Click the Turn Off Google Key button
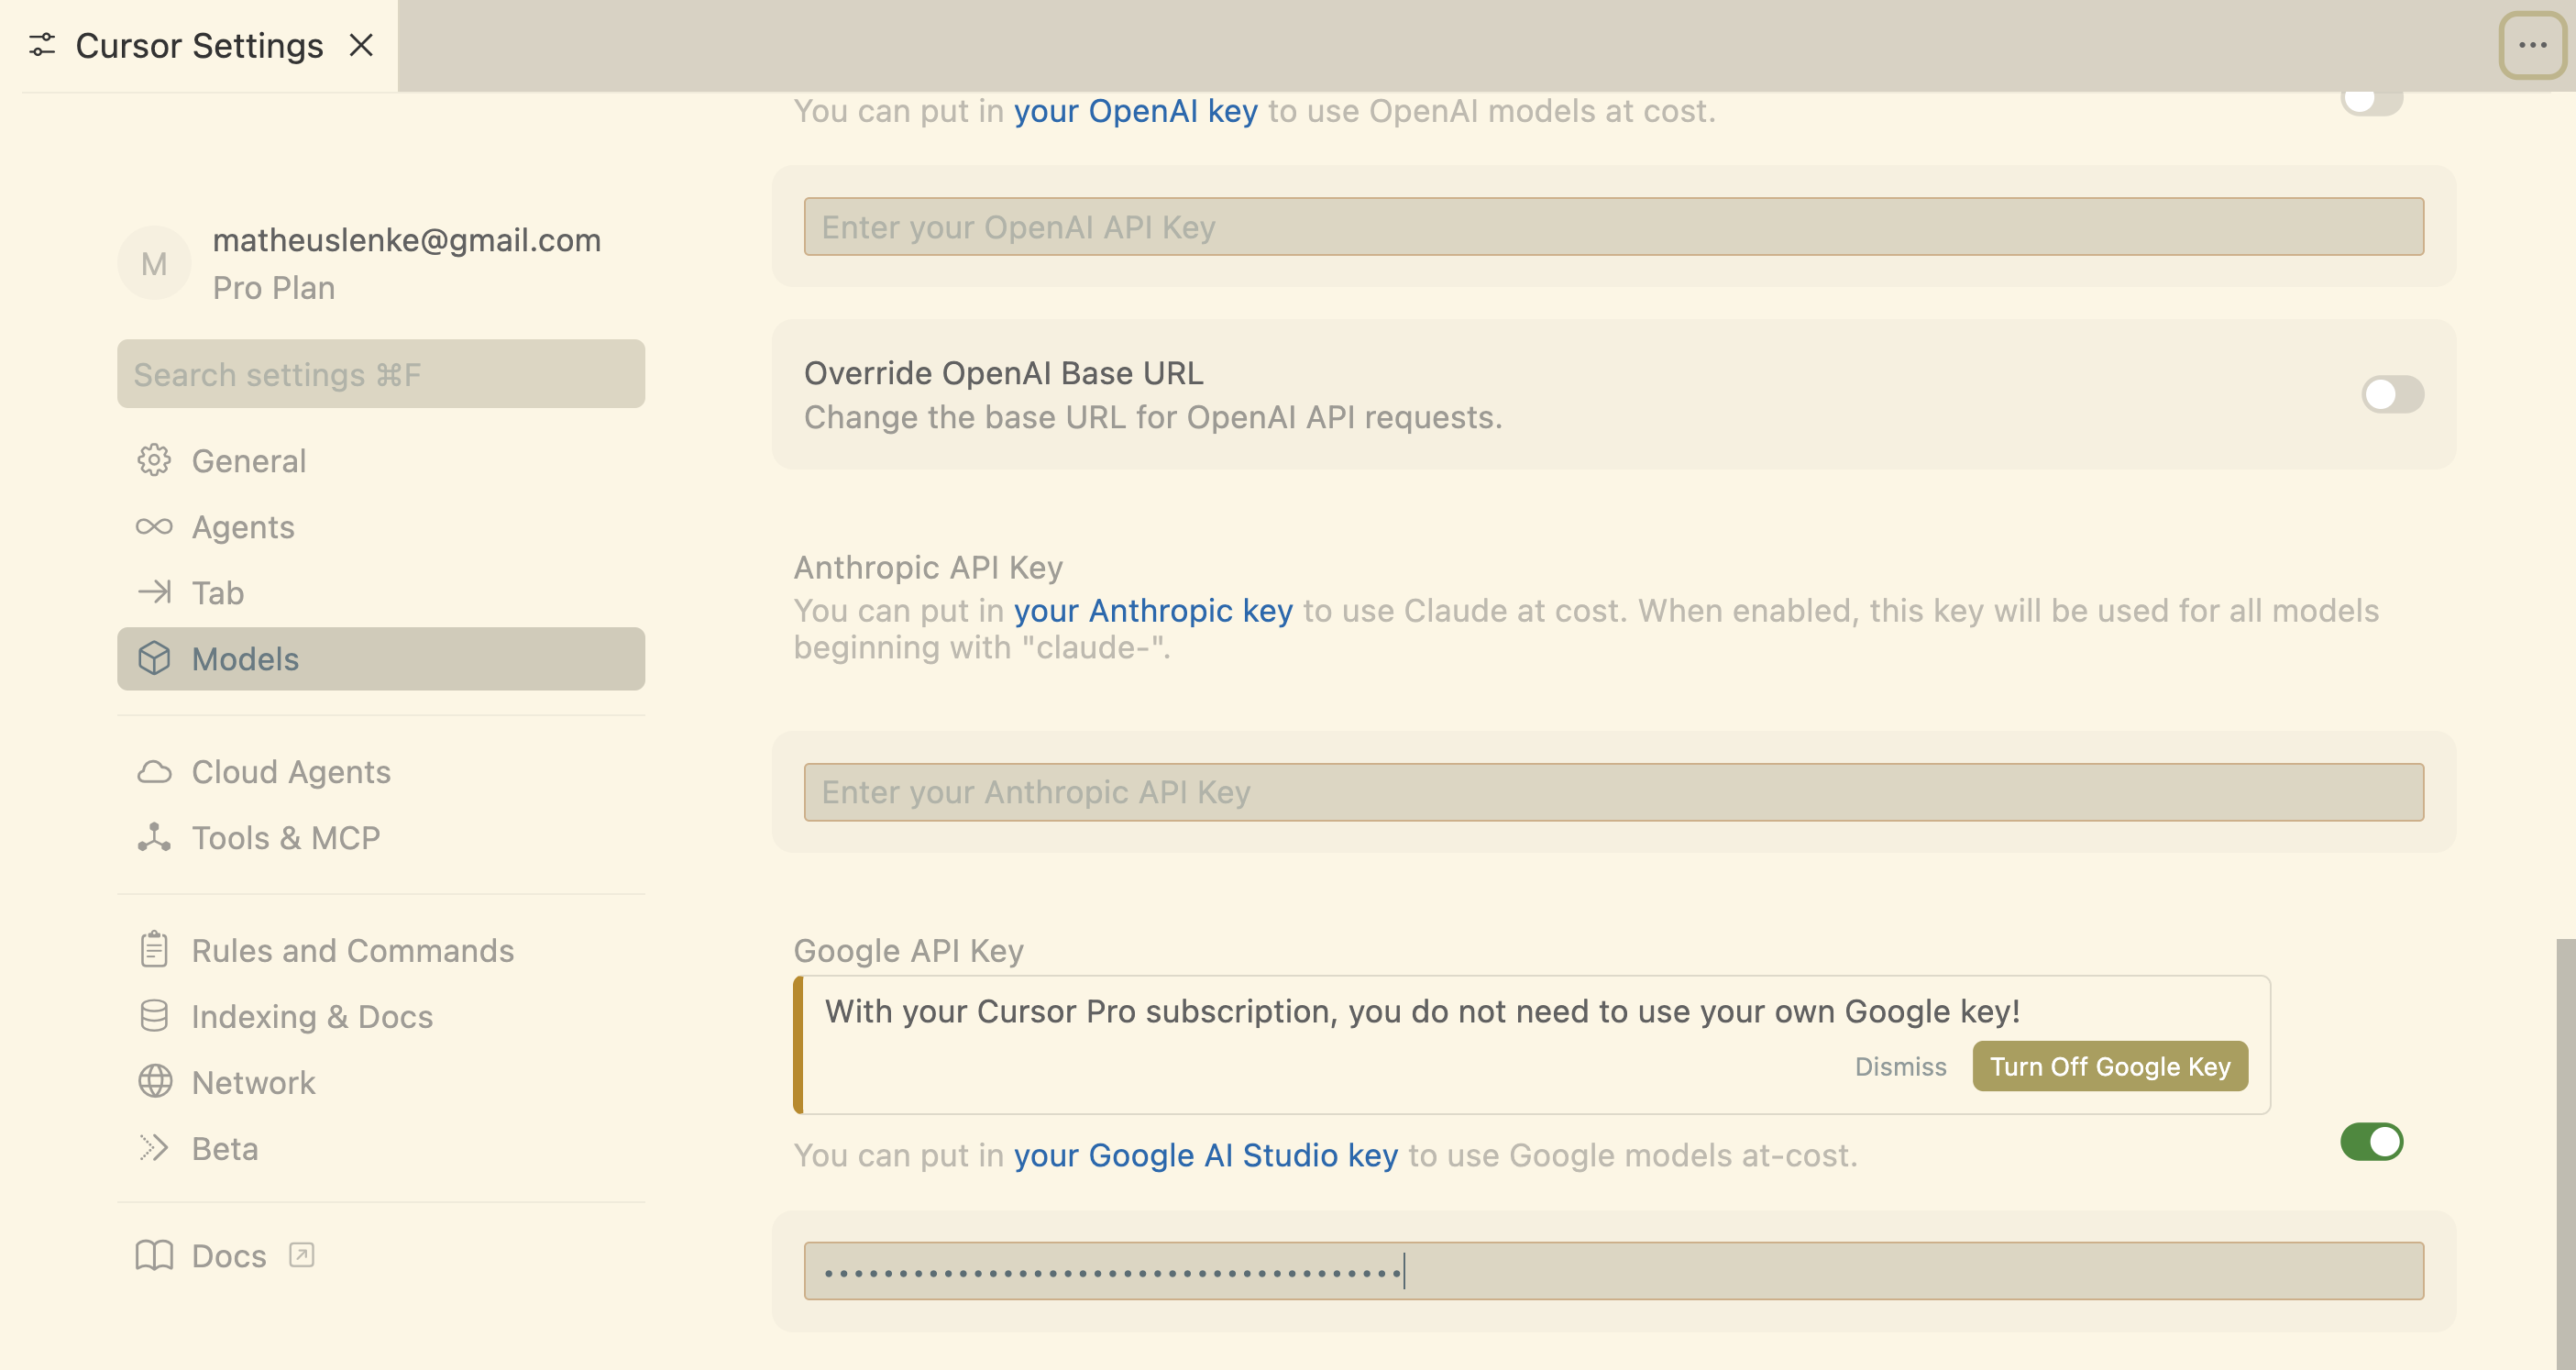This screenshot has height=1370, width=2576. (2109, 1066)
